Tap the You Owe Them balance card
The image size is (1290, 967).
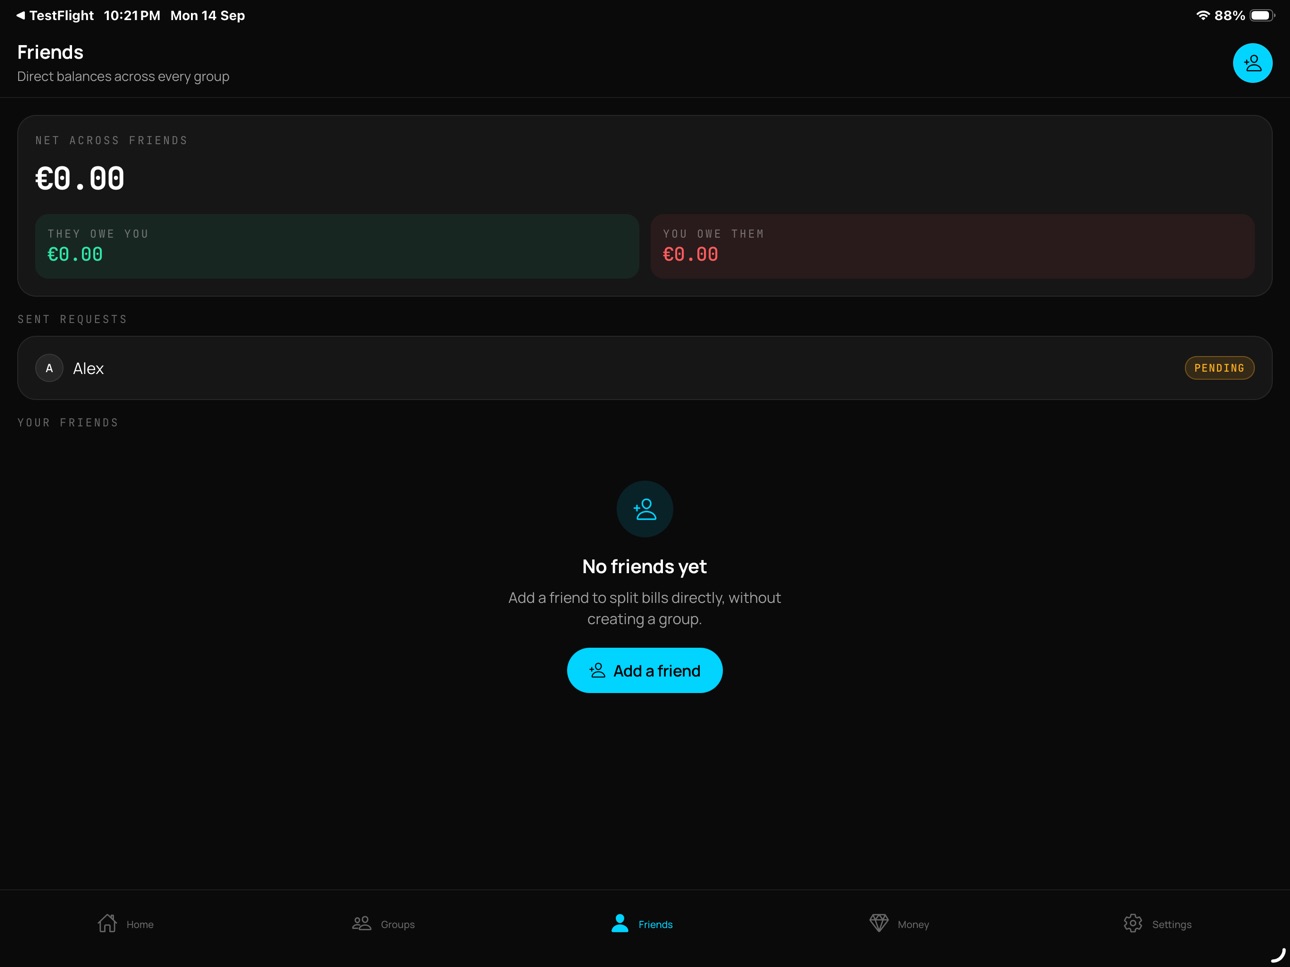(x=953, y=246)
